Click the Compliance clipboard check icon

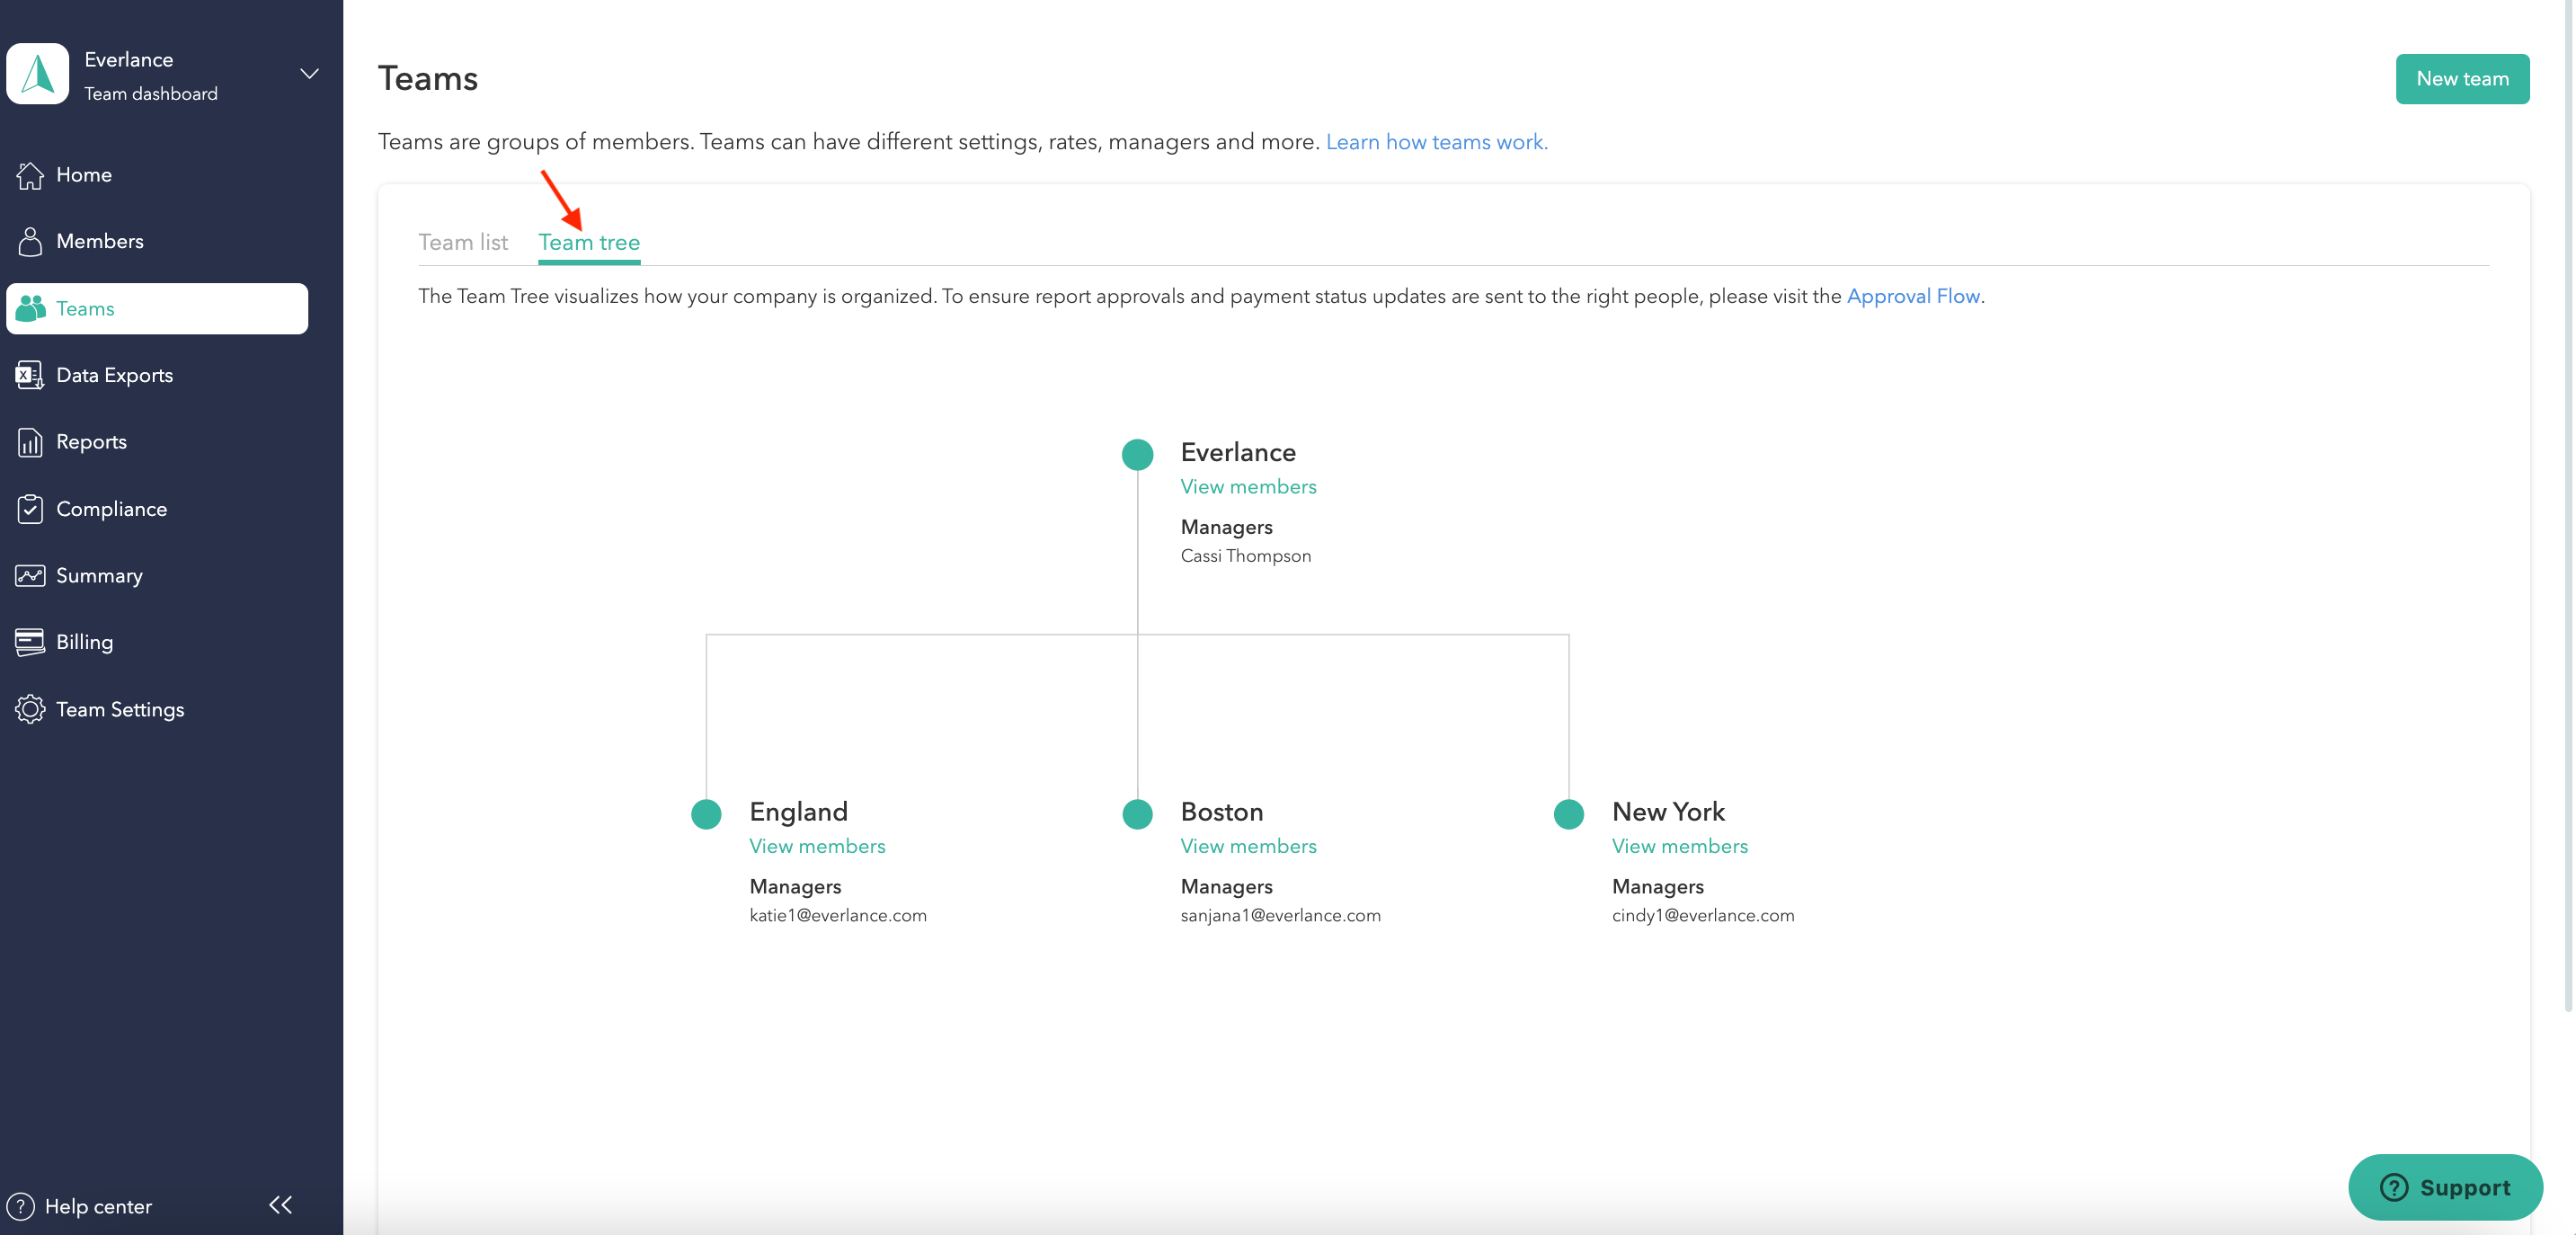30,509
